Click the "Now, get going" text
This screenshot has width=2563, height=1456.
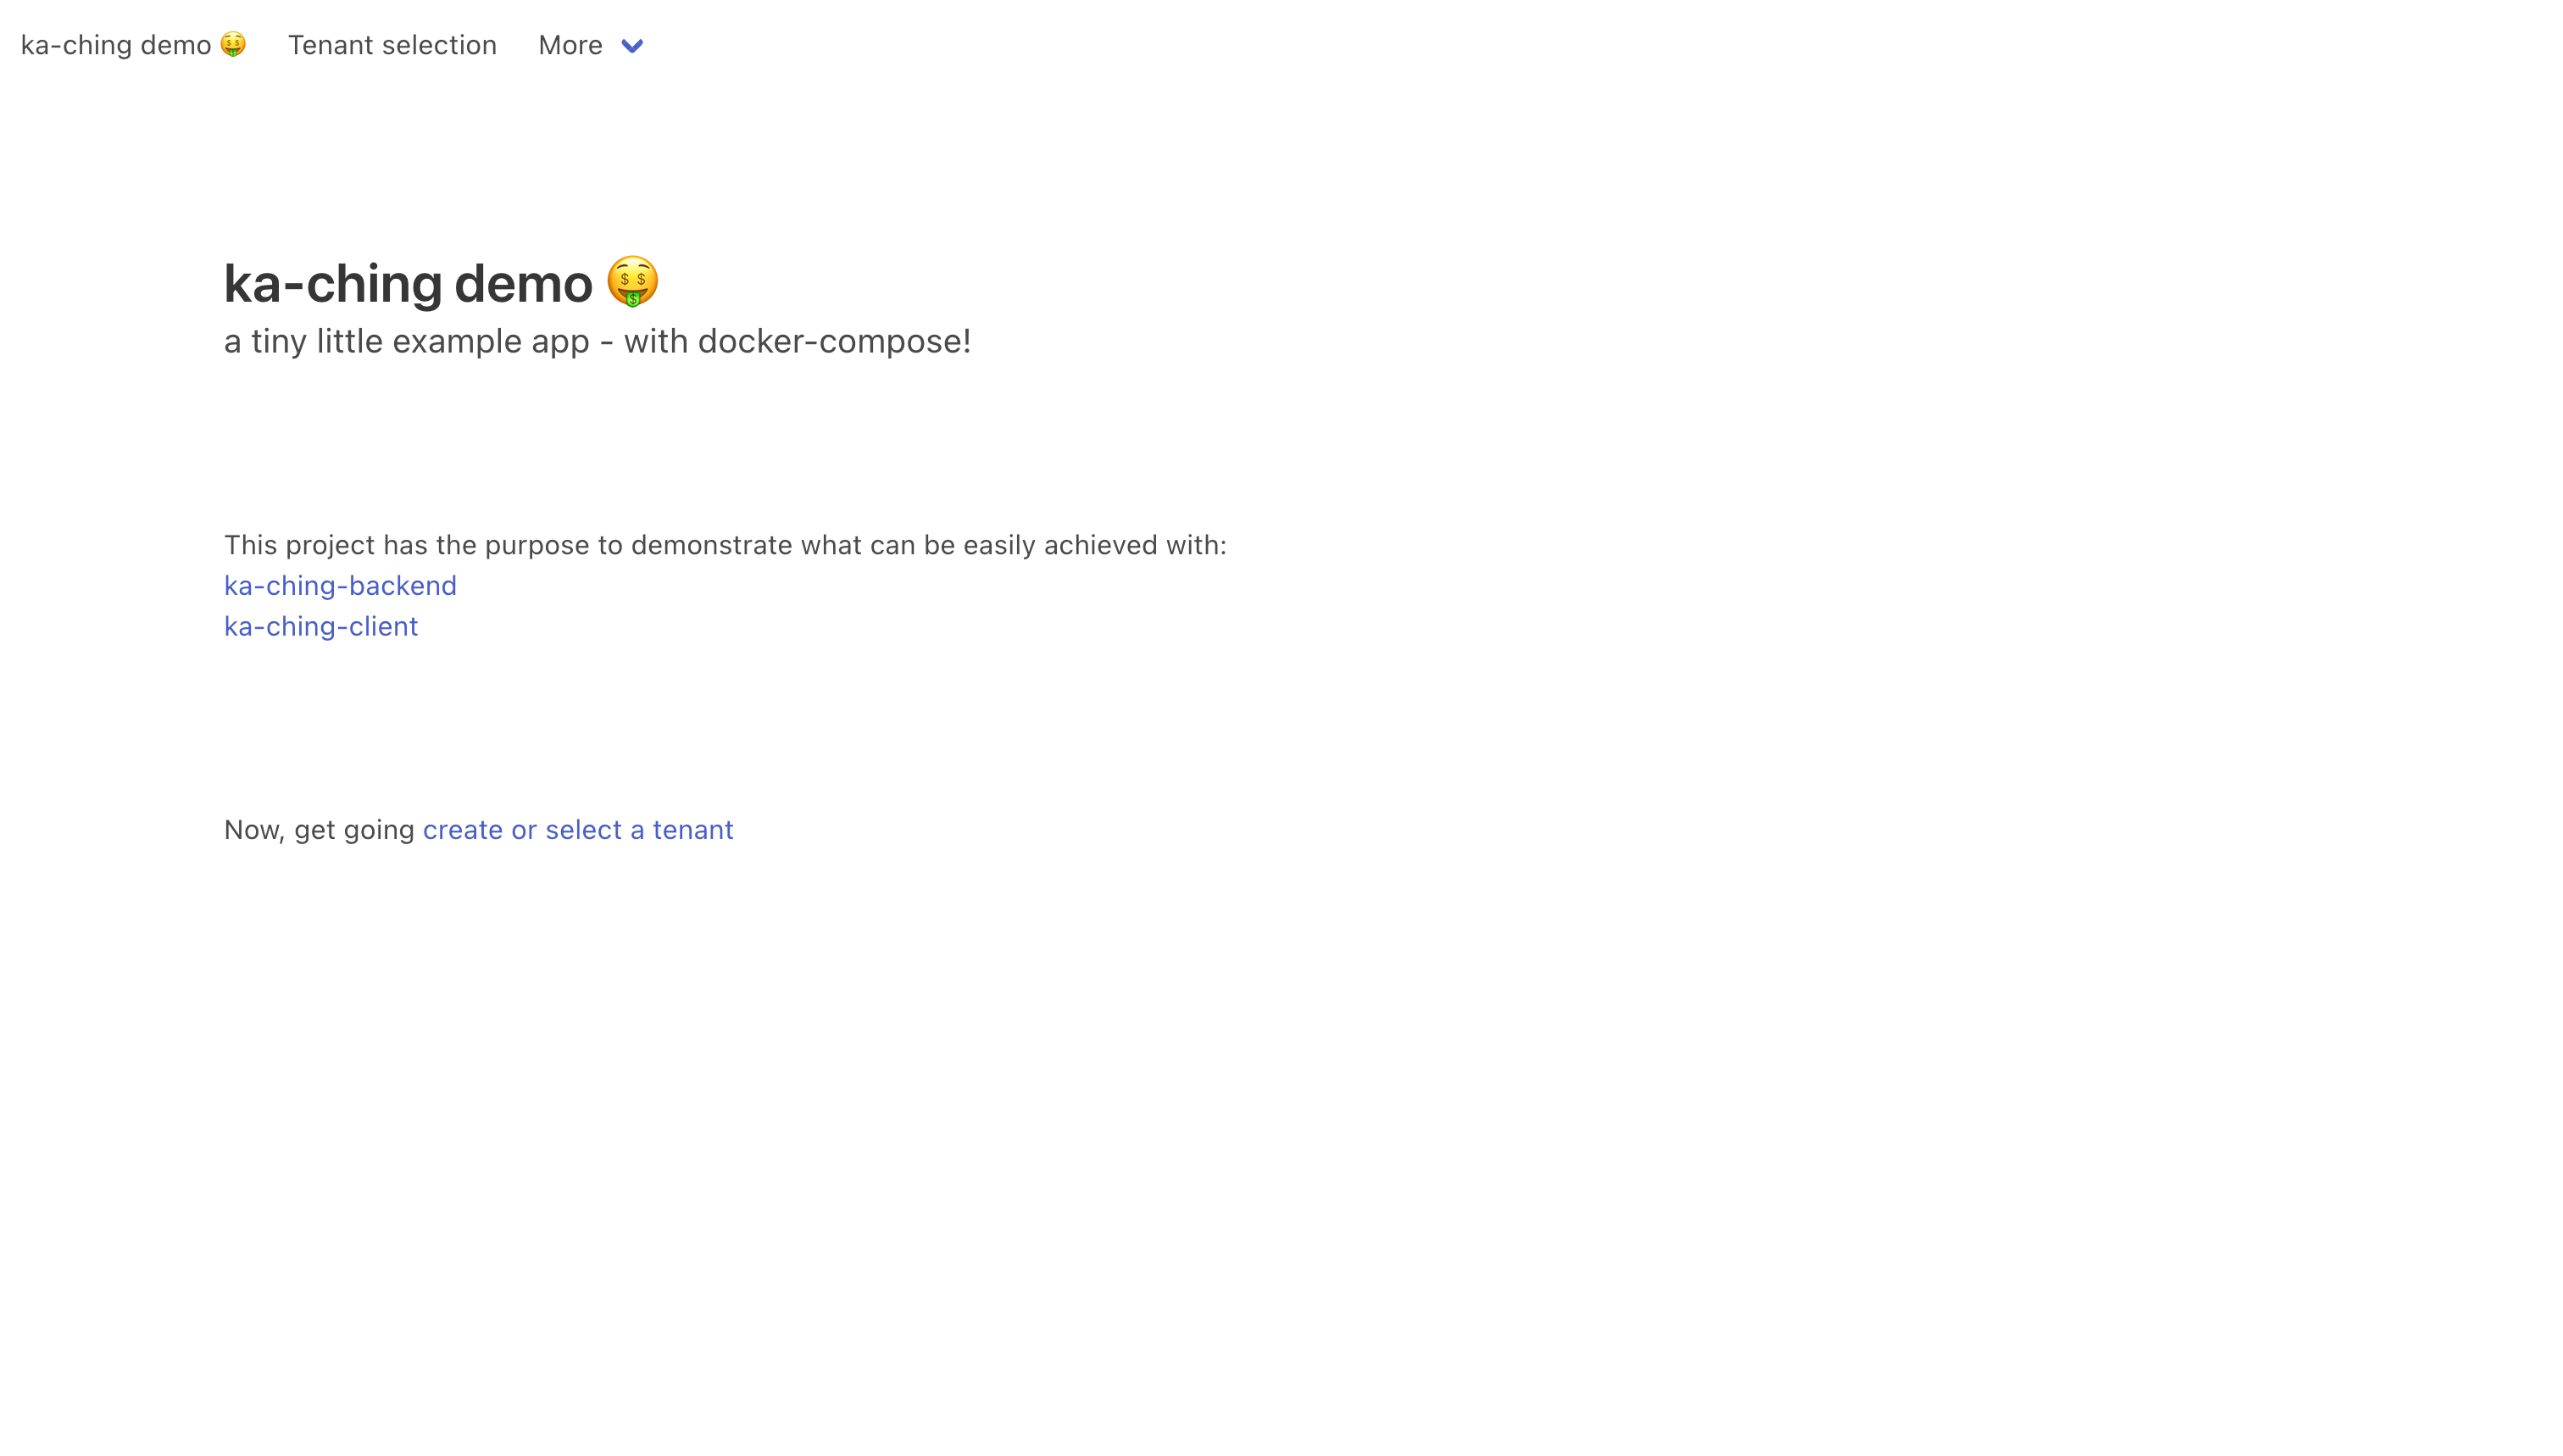click(319, 830)
